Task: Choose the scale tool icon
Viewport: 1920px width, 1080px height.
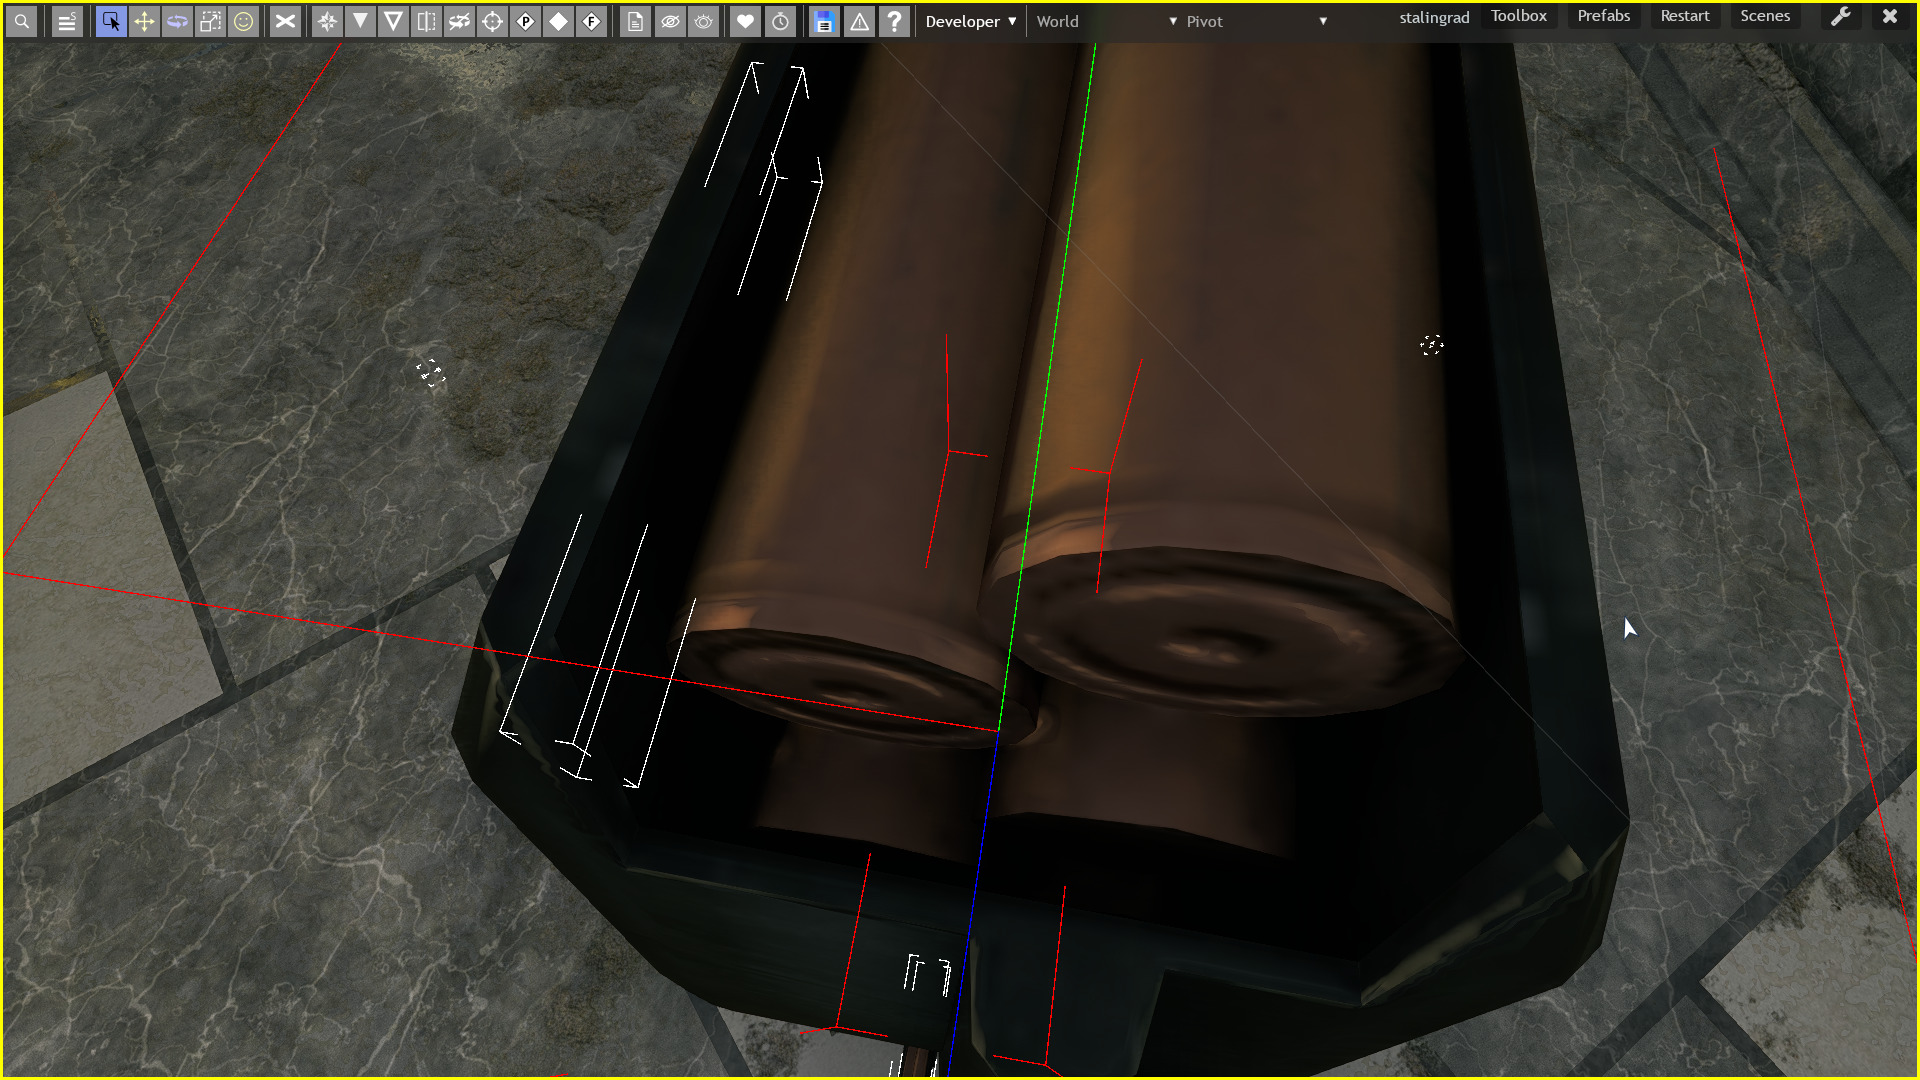Action: (x=210, y=21)
